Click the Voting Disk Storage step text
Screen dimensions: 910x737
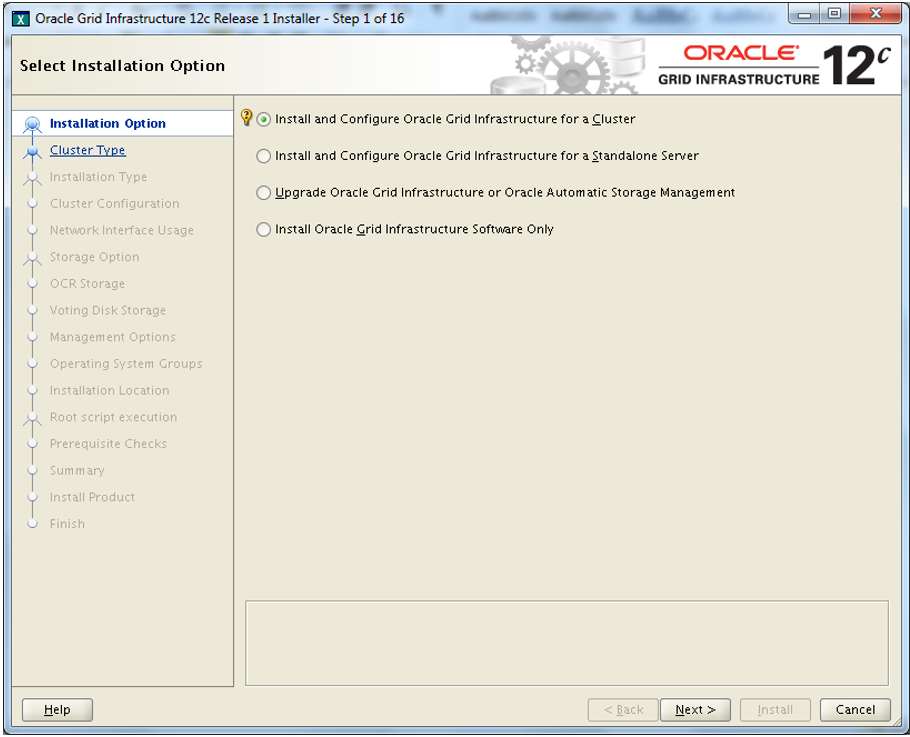click(108, 310)
